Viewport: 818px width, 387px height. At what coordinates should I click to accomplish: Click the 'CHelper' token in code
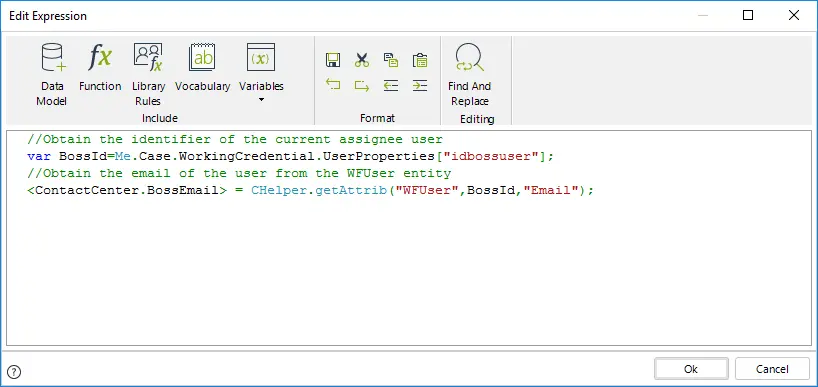[279, 190]
